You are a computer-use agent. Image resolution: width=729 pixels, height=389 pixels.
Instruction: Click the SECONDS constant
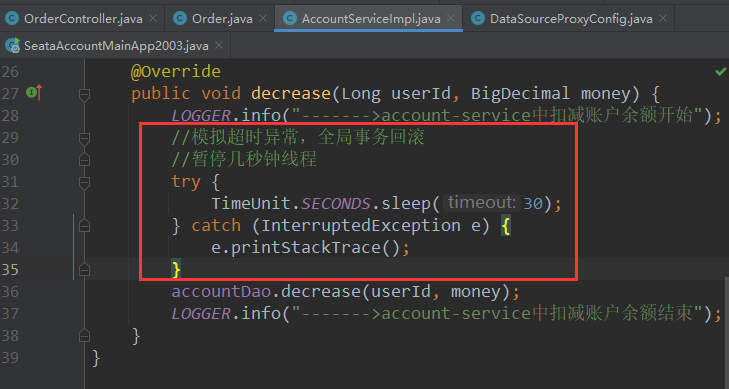coord(336,204)
